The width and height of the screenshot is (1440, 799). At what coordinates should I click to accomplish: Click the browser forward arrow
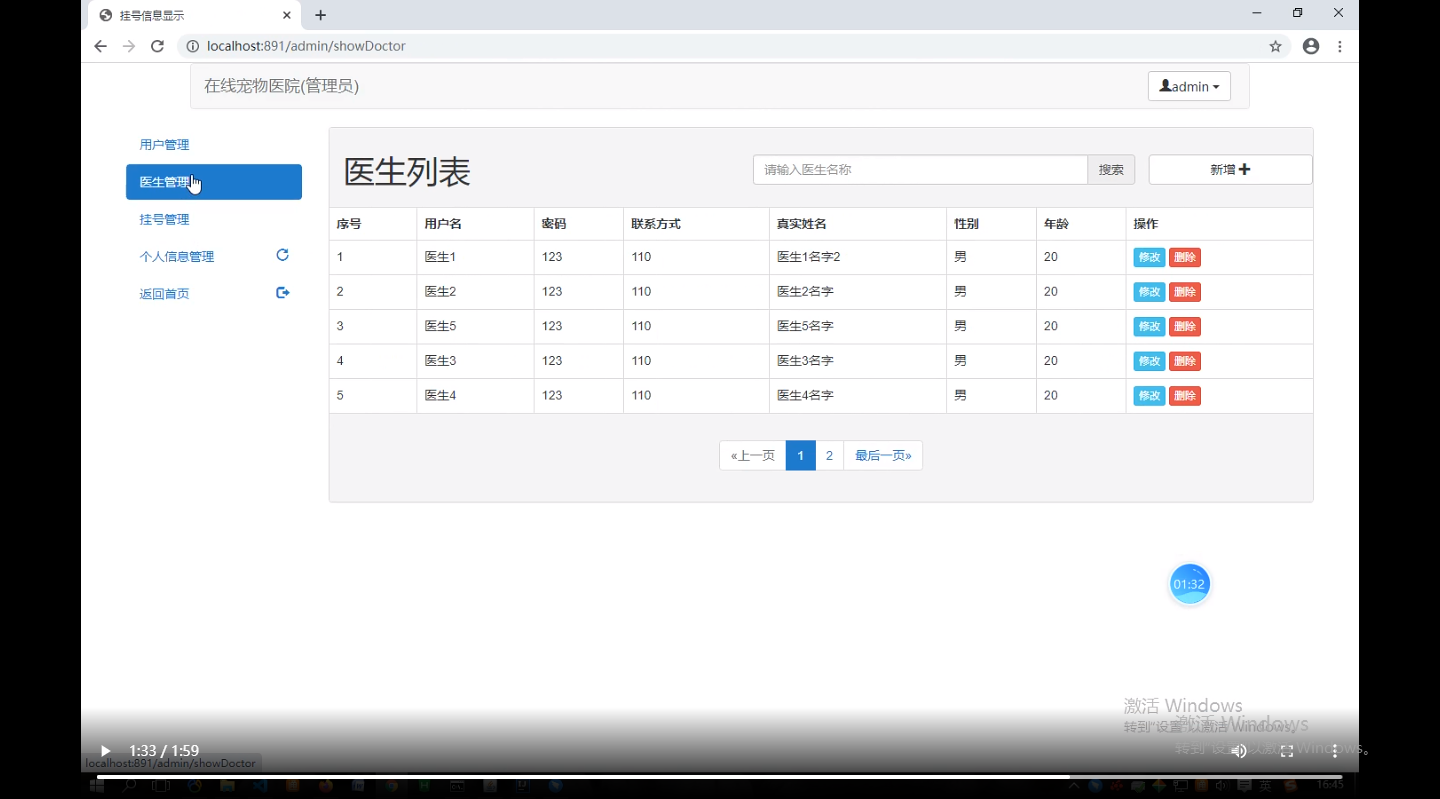tap(128, 46)
